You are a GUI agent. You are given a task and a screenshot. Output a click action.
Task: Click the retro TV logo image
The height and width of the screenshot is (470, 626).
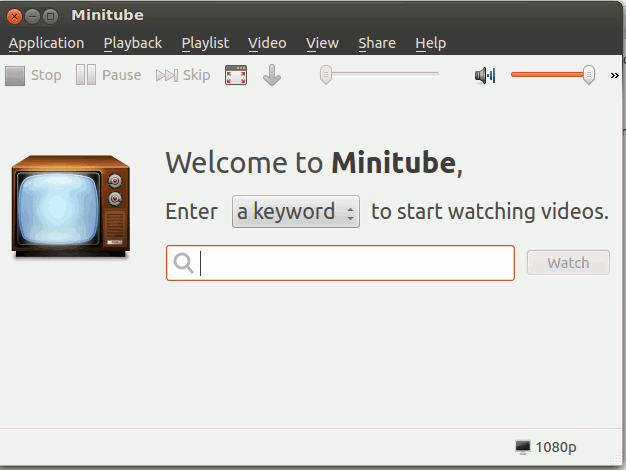pos(71,206)
